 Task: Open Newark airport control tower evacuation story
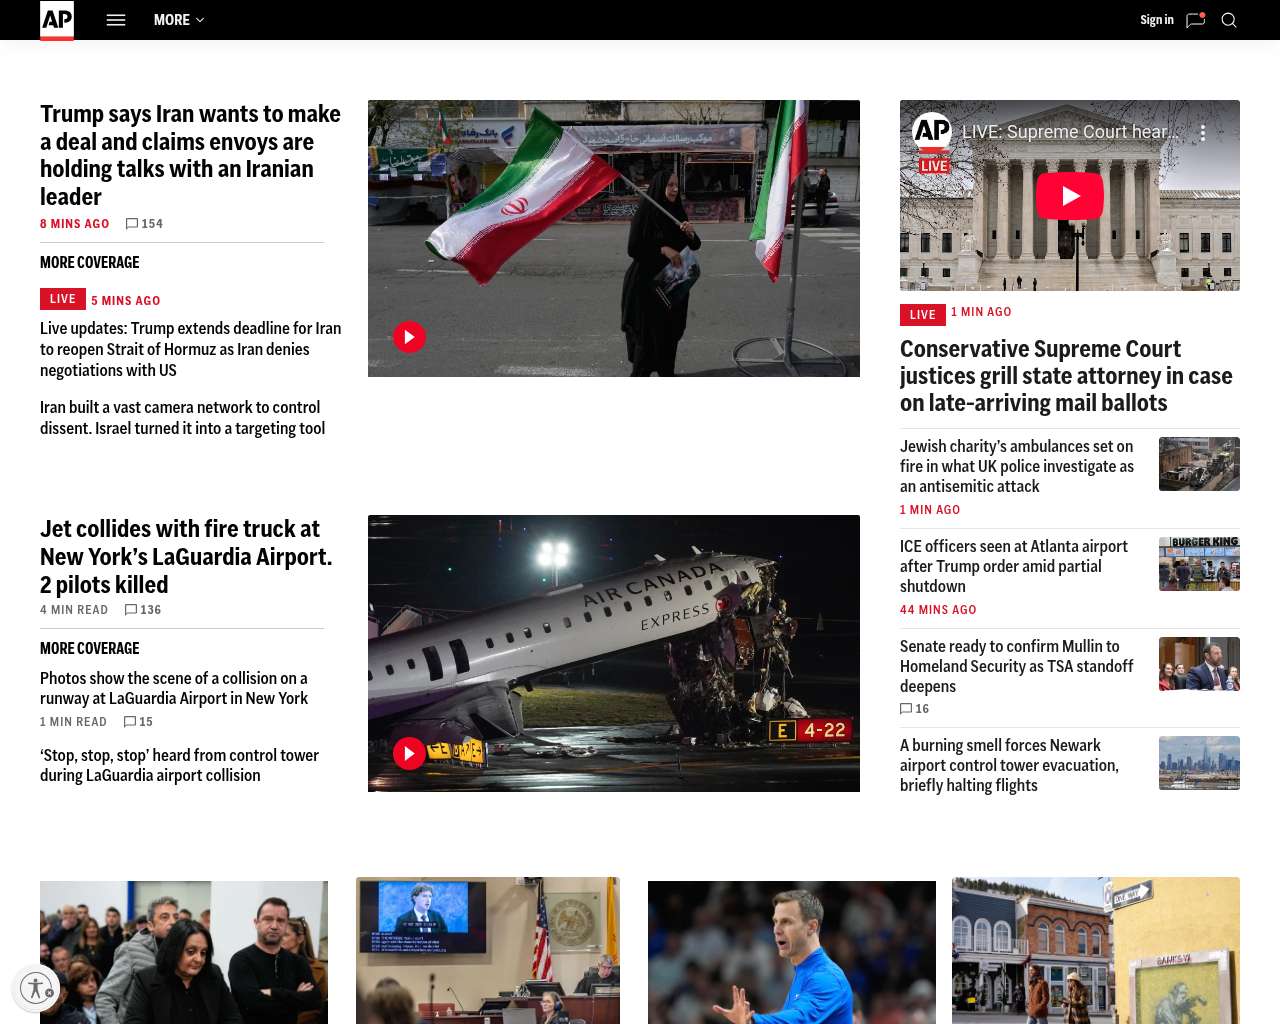(x=1010, y=765)
